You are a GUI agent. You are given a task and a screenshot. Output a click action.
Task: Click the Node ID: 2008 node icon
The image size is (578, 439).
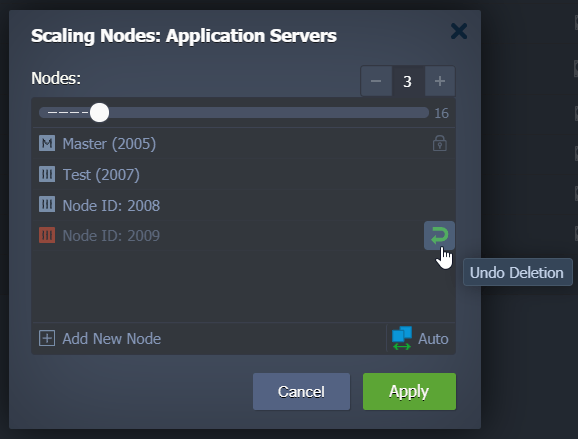click(47, 205)
